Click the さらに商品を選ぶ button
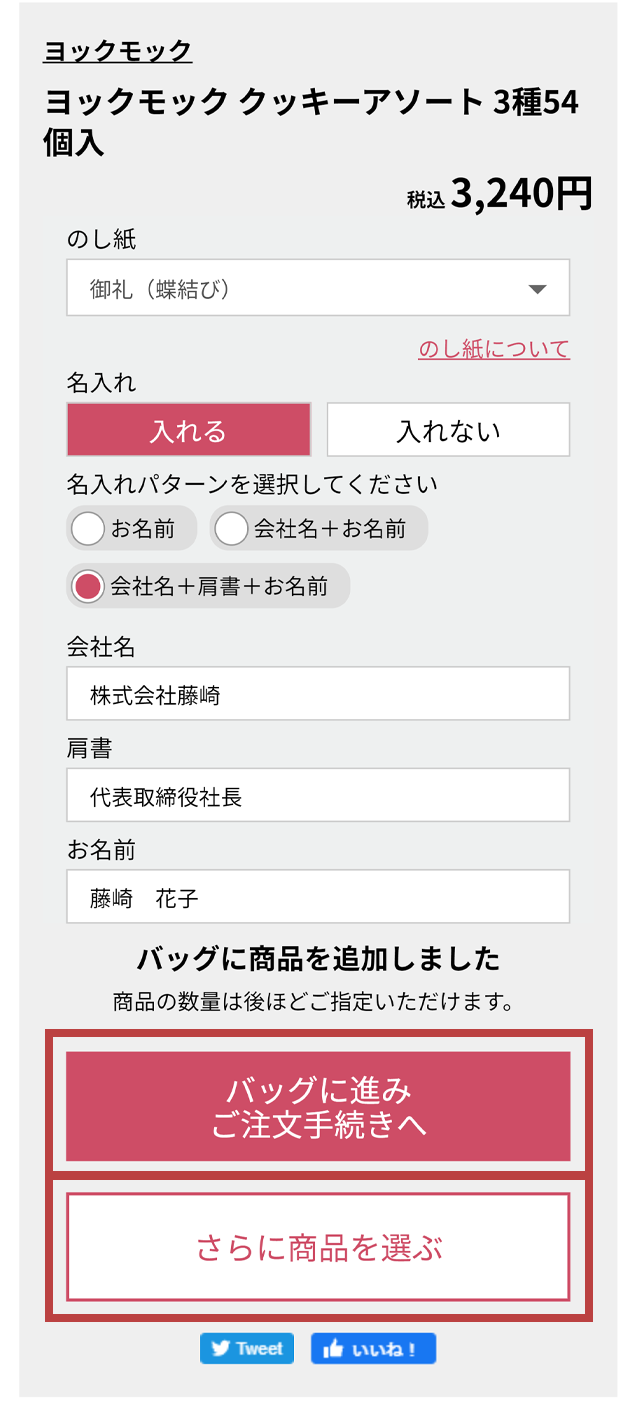Image resolution: width=638 pixels, height=1405 pixels. point(318,1247)
